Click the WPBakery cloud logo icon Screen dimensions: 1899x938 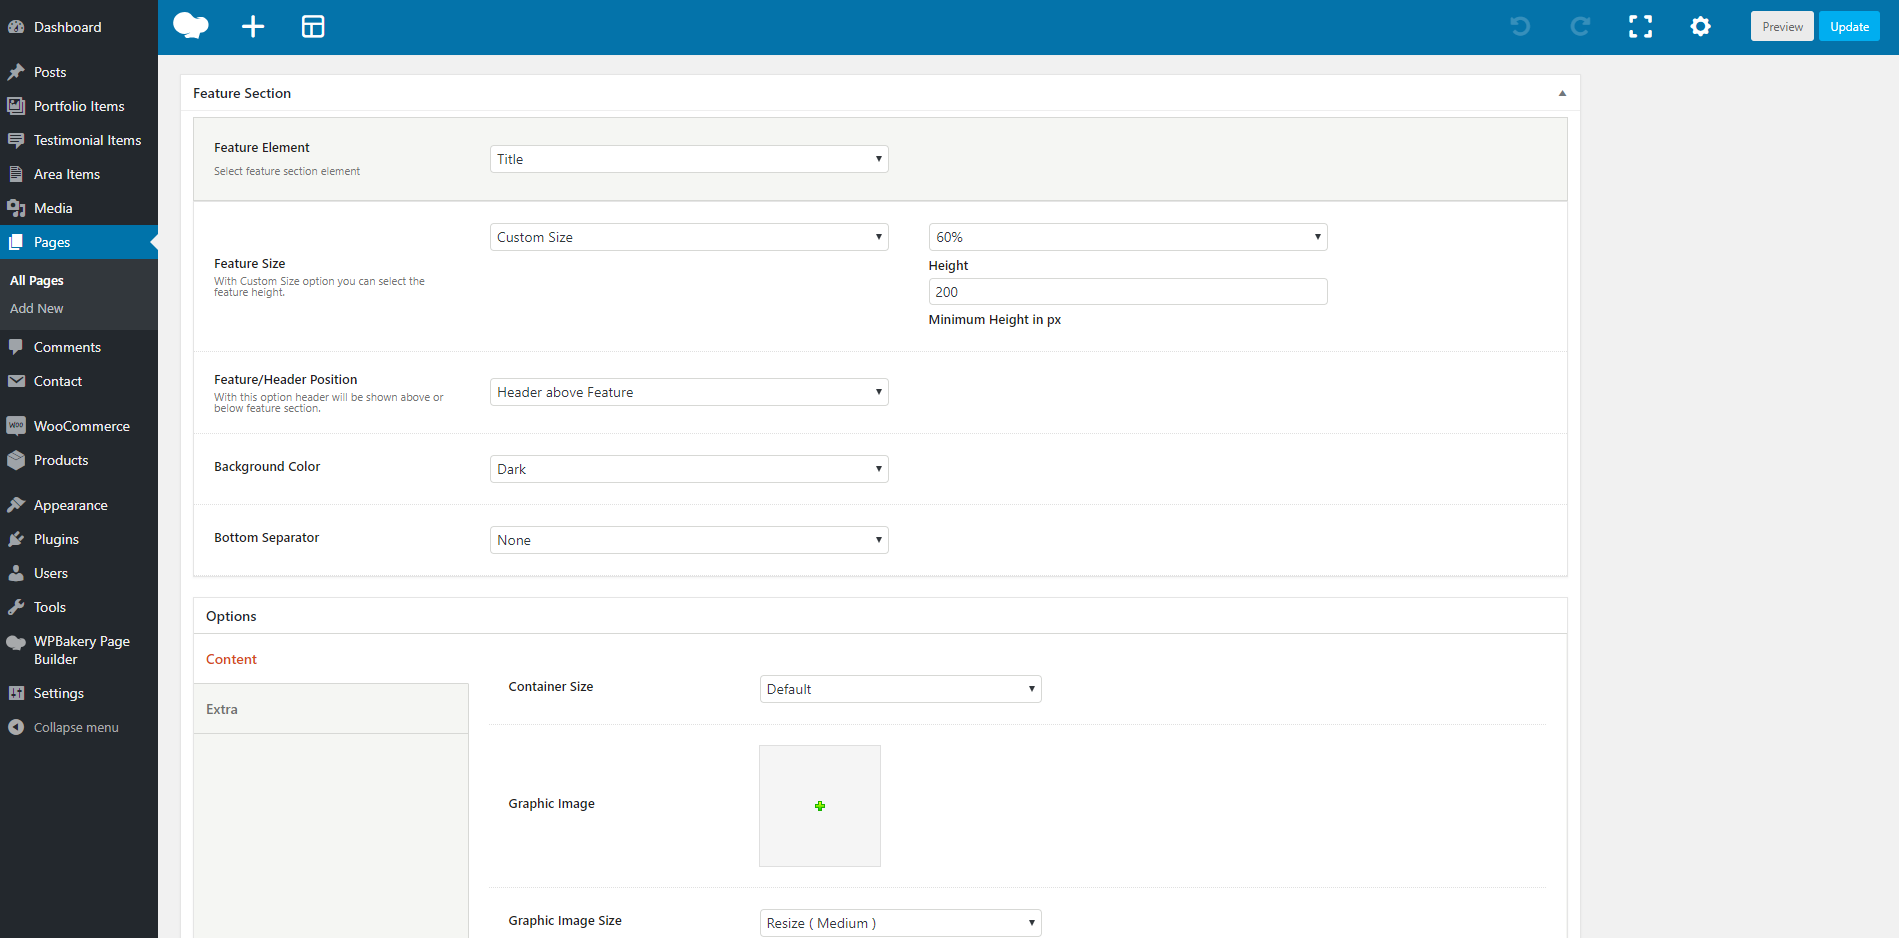[x=191, y=26]
